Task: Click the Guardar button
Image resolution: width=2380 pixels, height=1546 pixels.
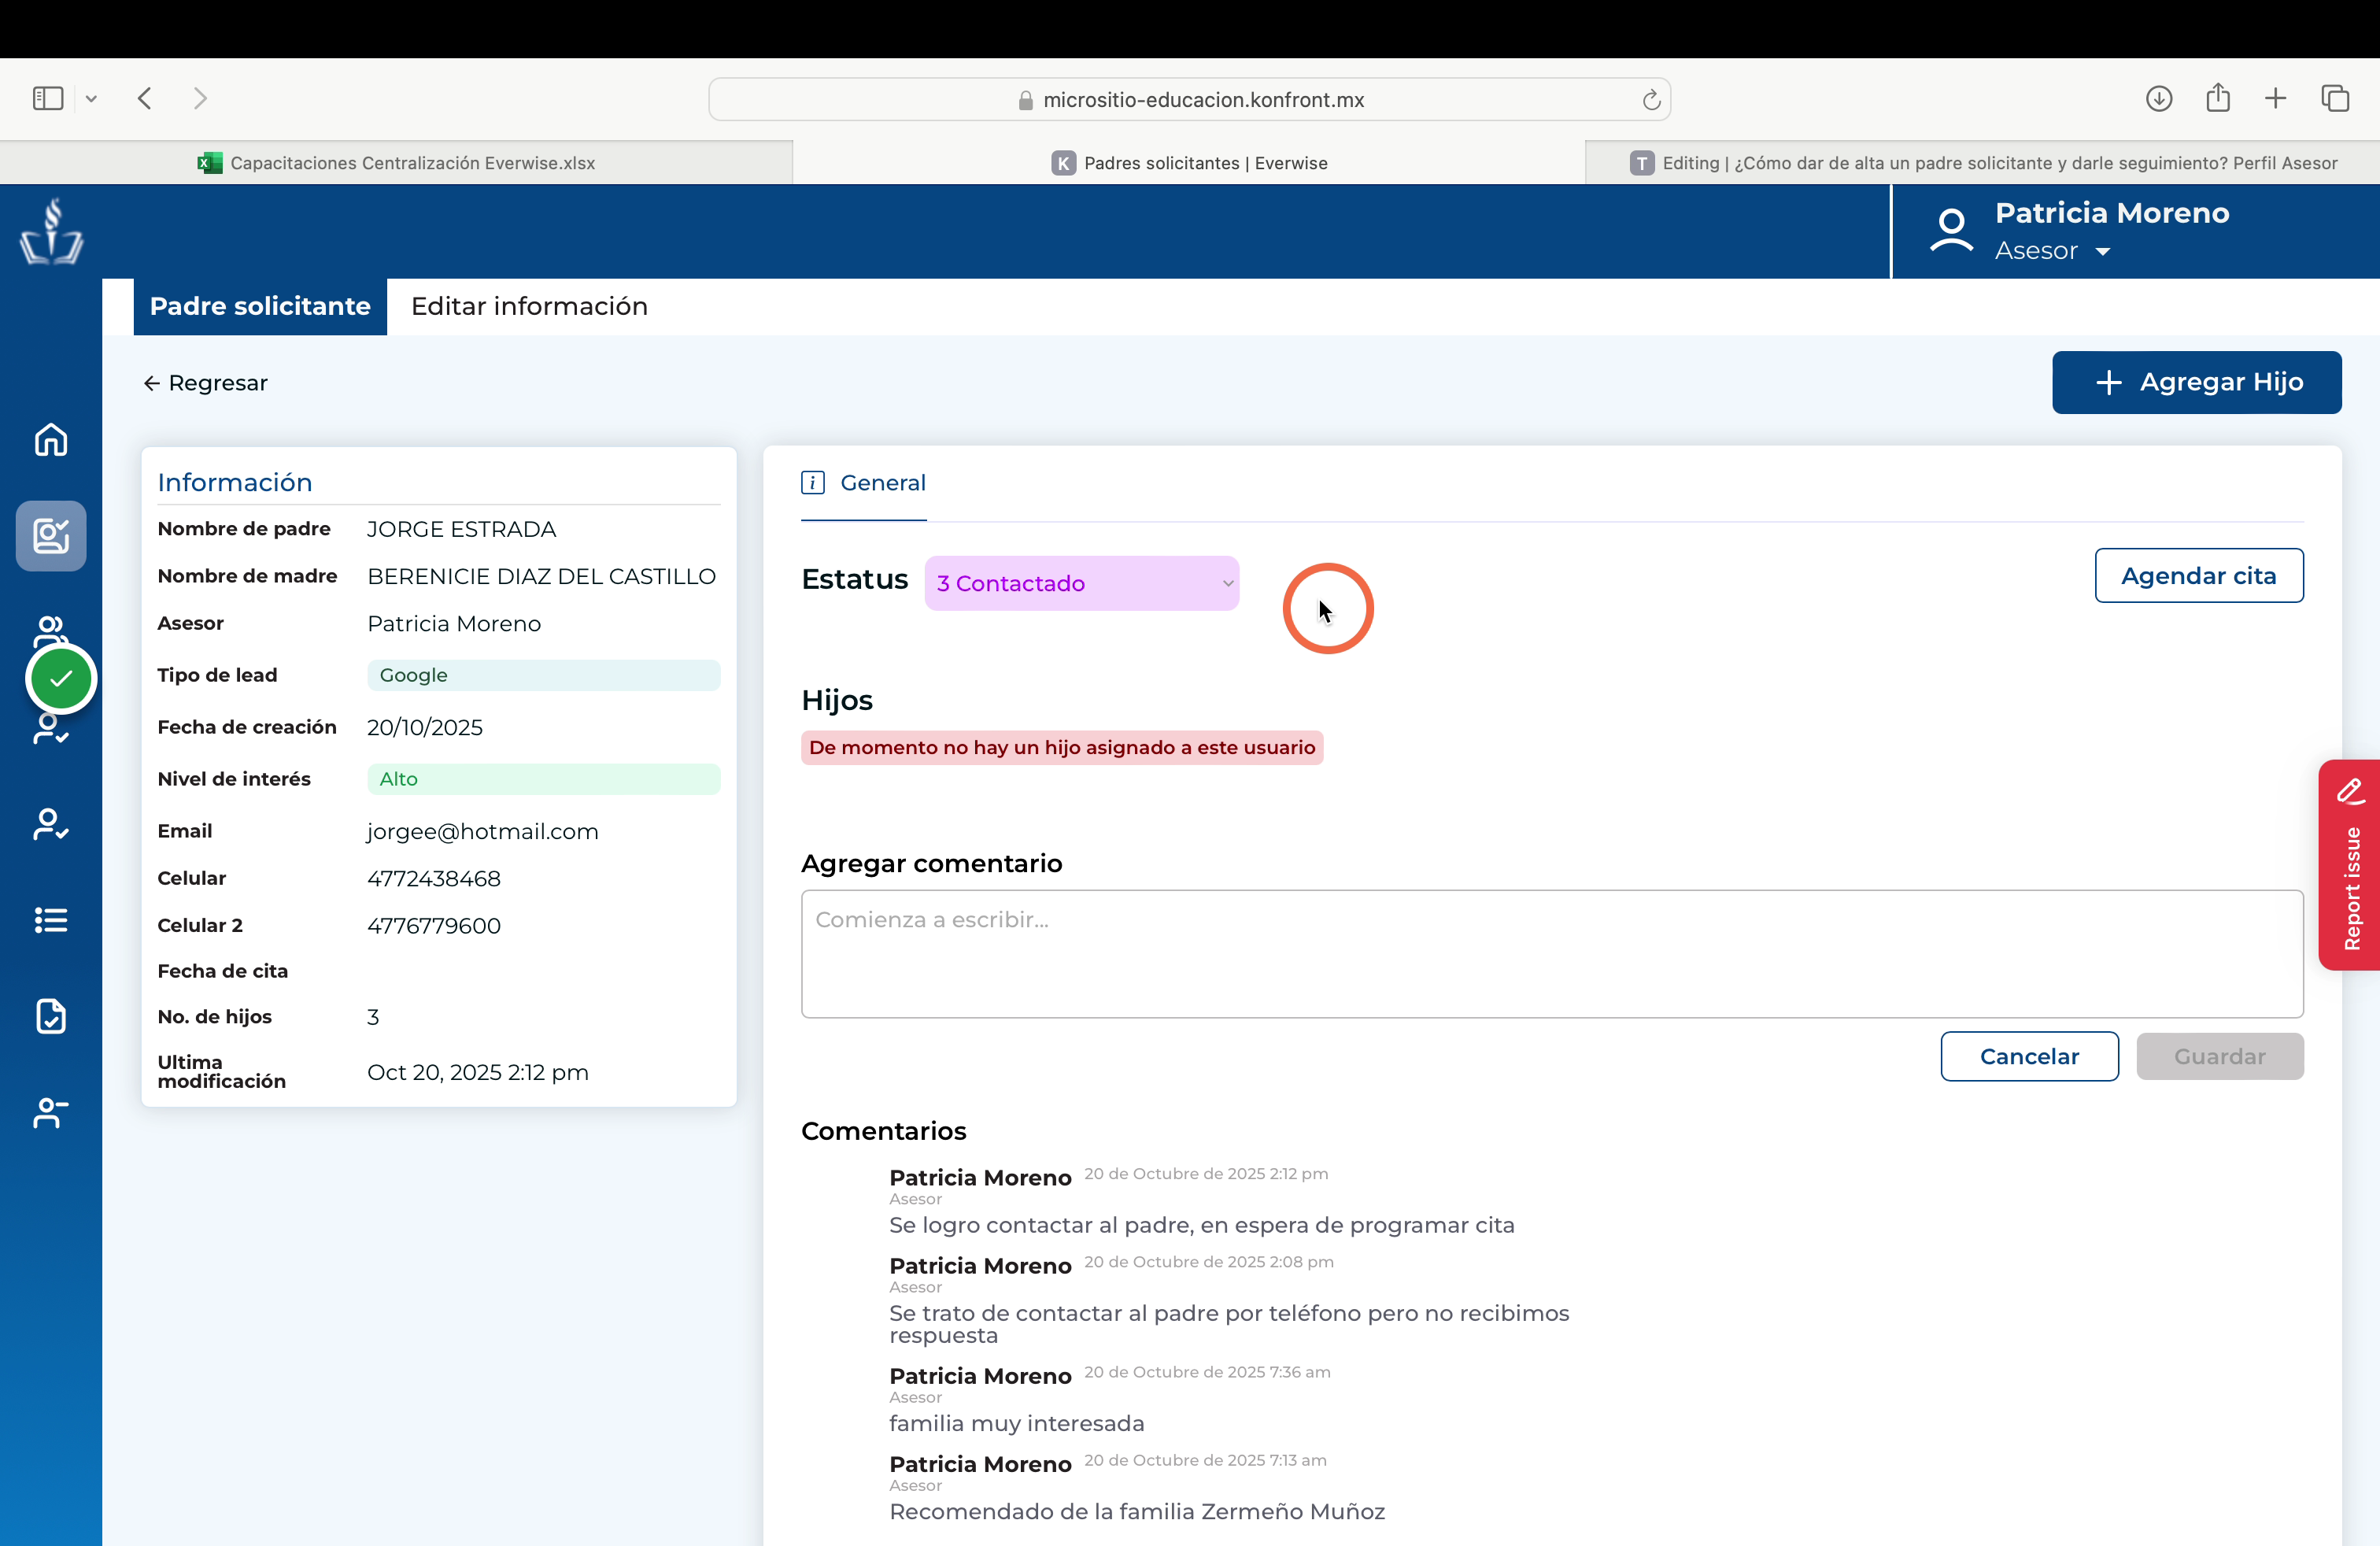Action: pos(2220,1056)
